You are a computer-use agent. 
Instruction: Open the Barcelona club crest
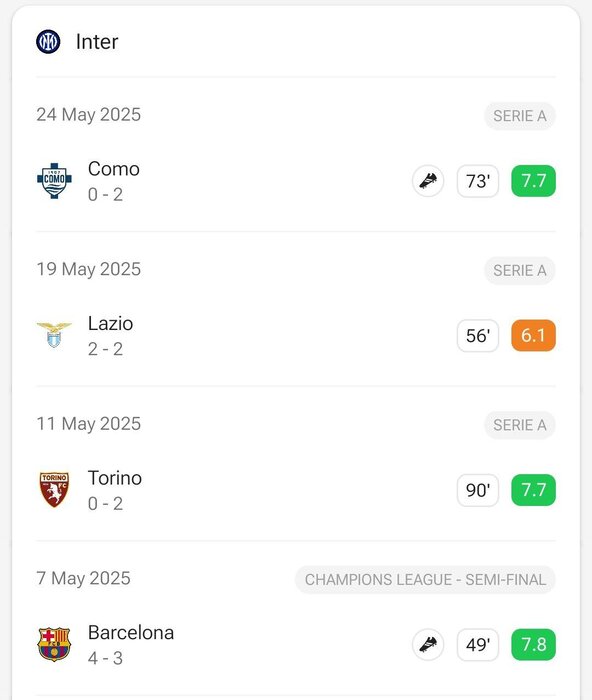pyautogui.click(x=54, y=644)
